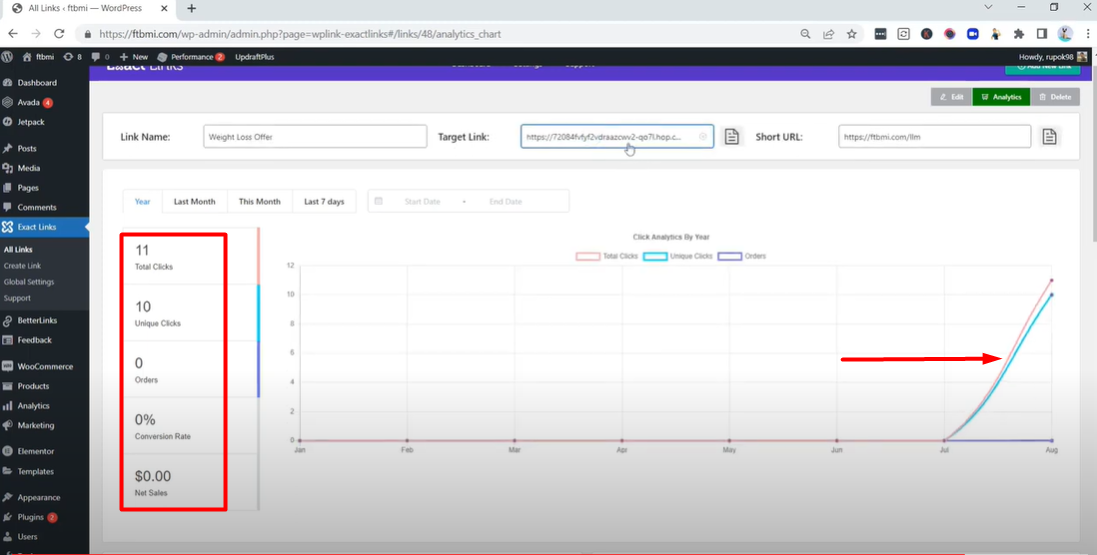The height and width of the screenshot is (555, 1097).
Task: Open comments bubble in admin bar
Action: [100, 57]
